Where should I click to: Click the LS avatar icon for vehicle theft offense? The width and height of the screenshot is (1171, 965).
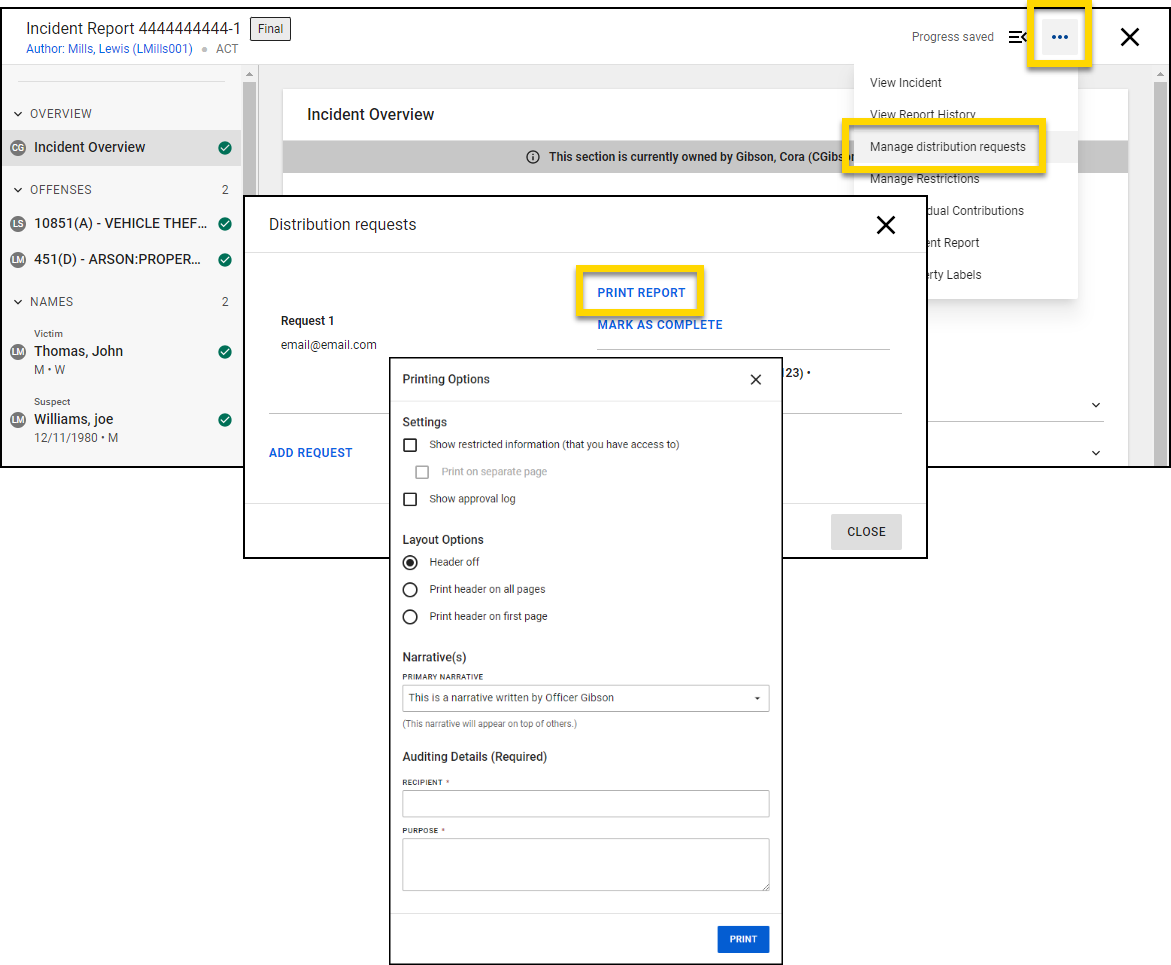click(x=17, y=223)
